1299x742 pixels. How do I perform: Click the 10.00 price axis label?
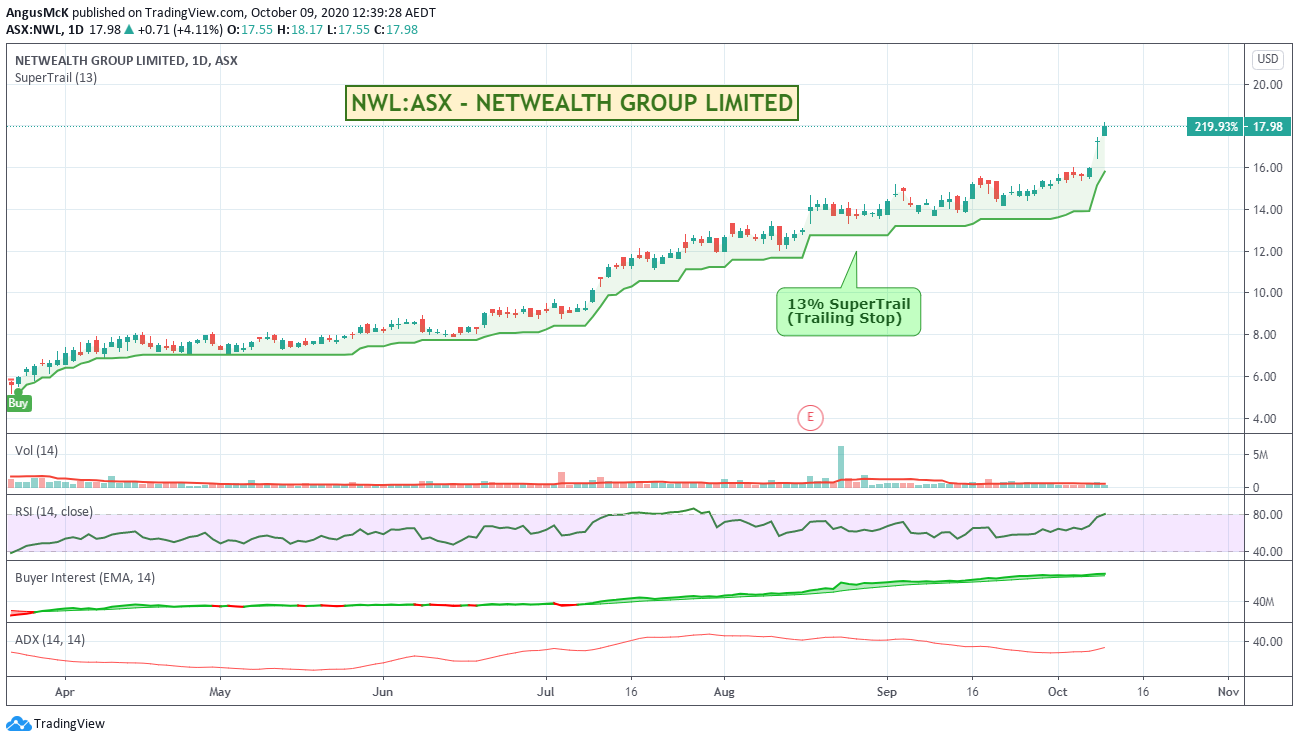pos(1268,293)
